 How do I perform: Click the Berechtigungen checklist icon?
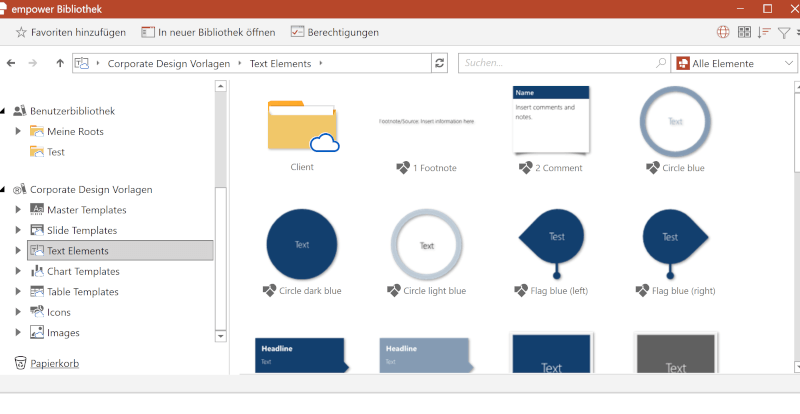(x=297, y=32)
